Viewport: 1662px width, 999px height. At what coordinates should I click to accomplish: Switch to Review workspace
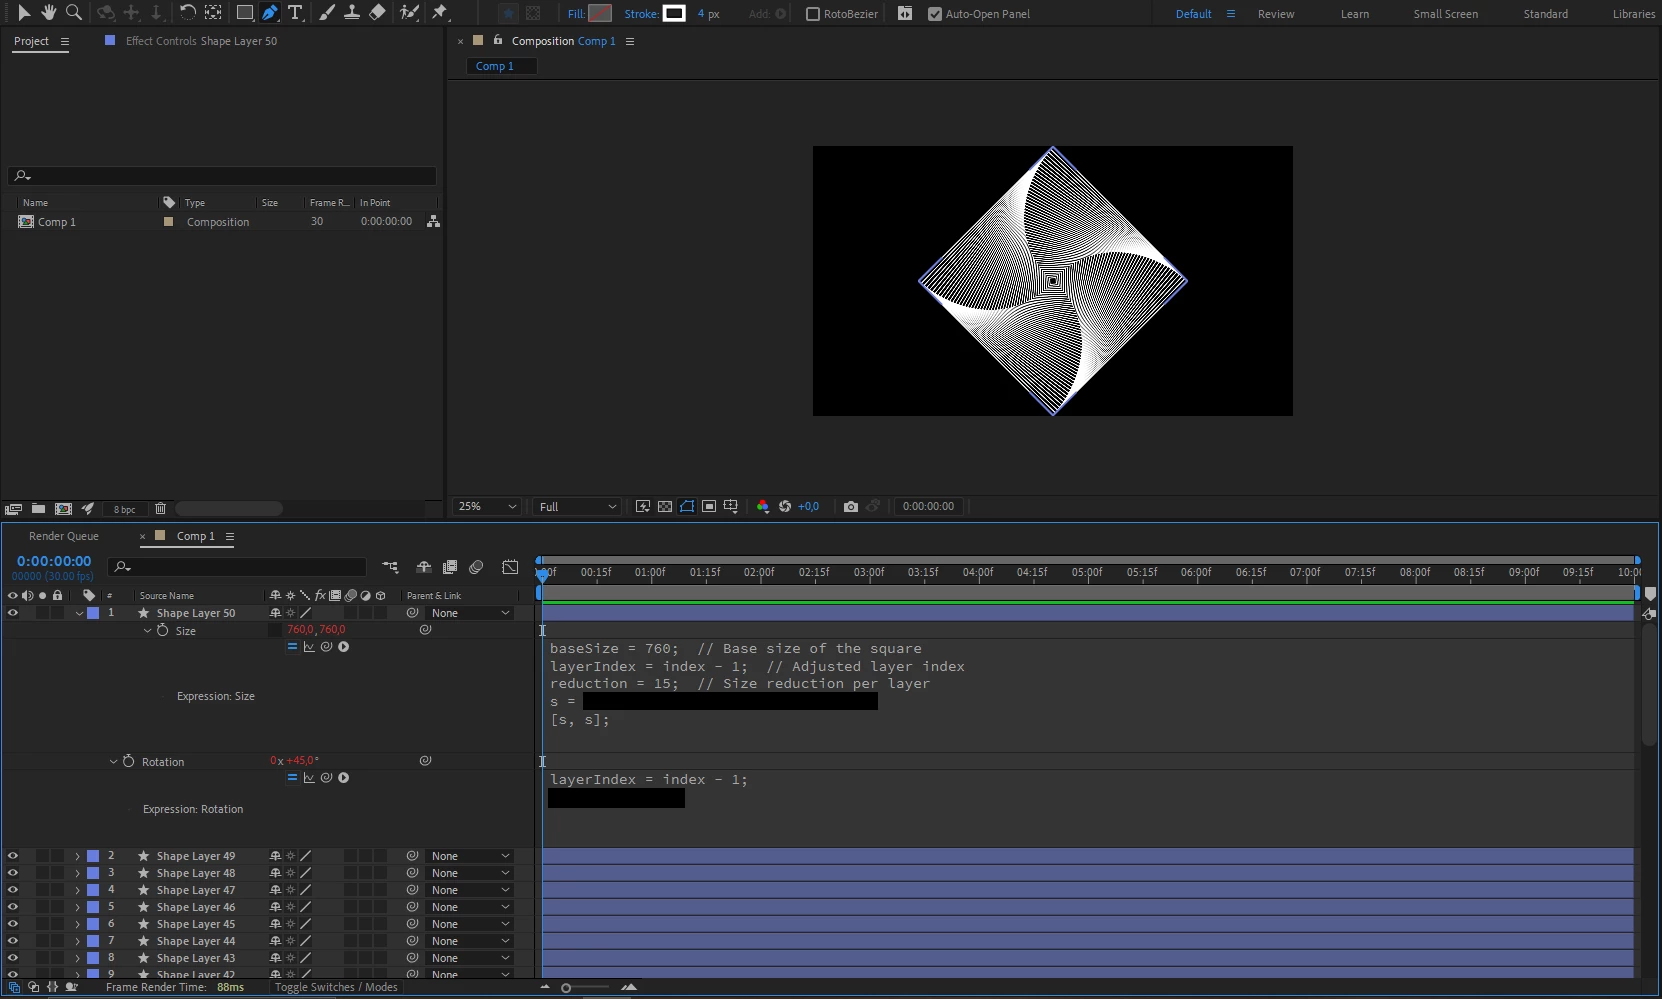1276,14
